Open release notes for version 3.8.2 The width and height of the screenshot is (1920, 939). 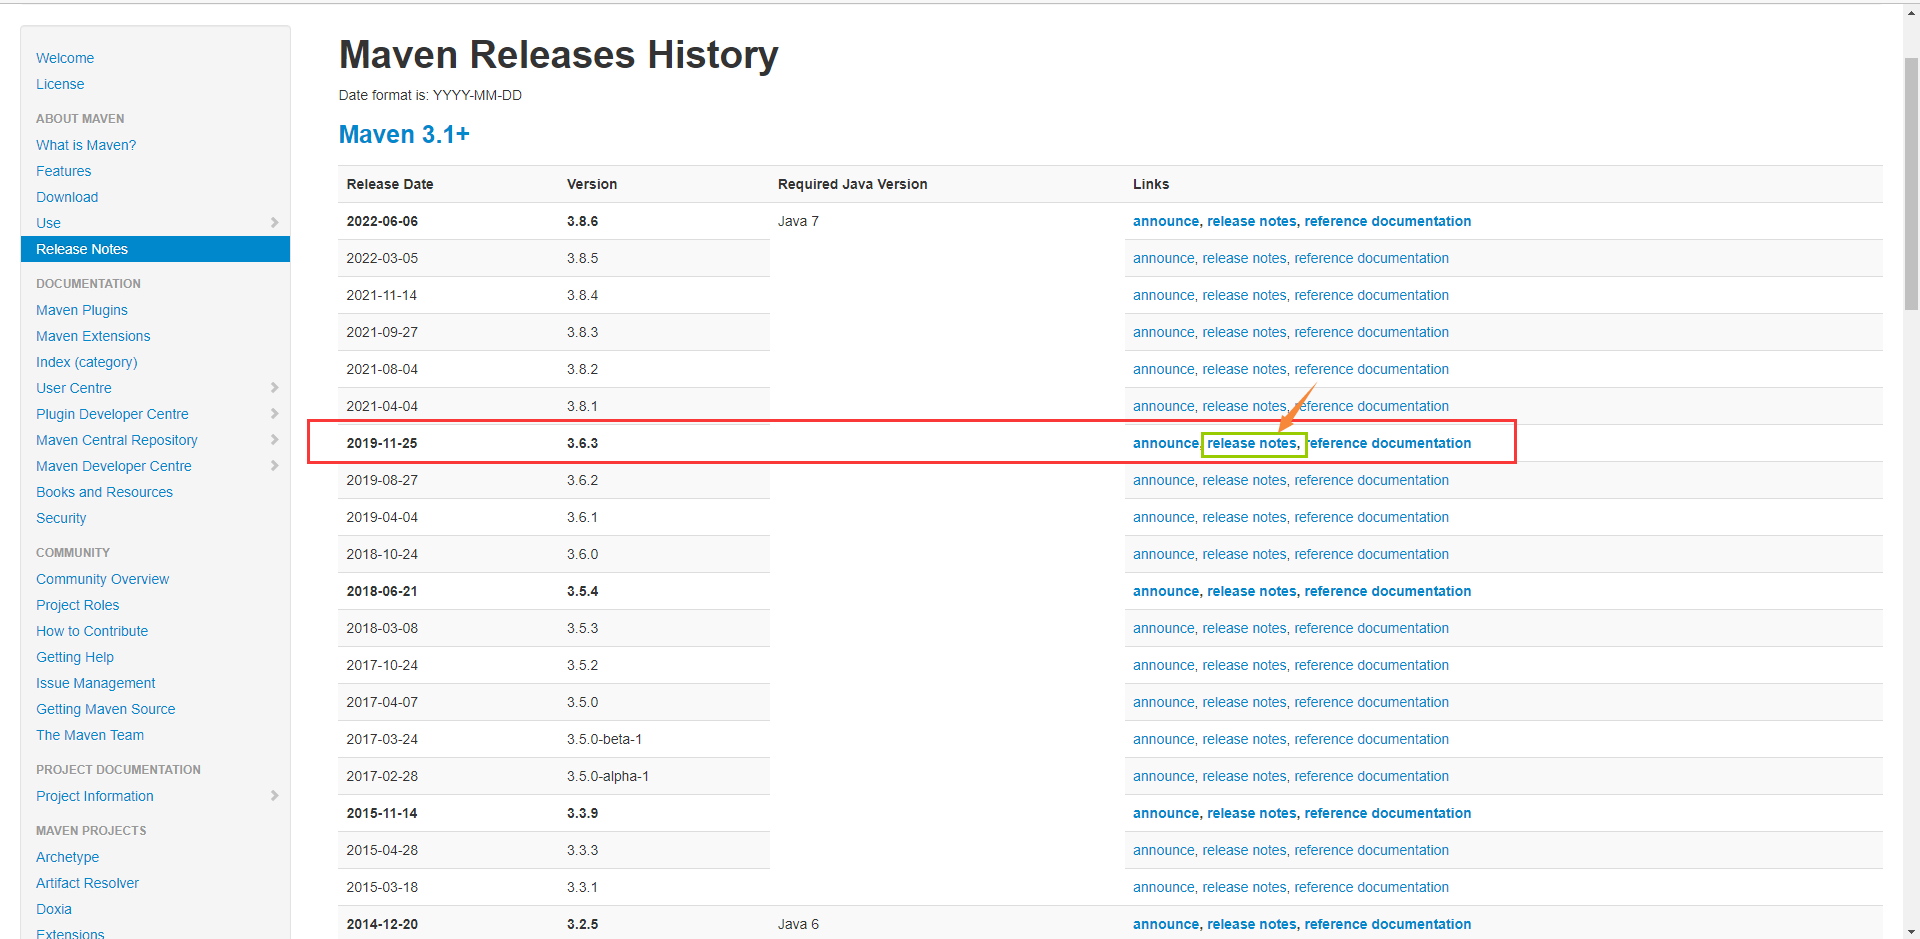1244,369
